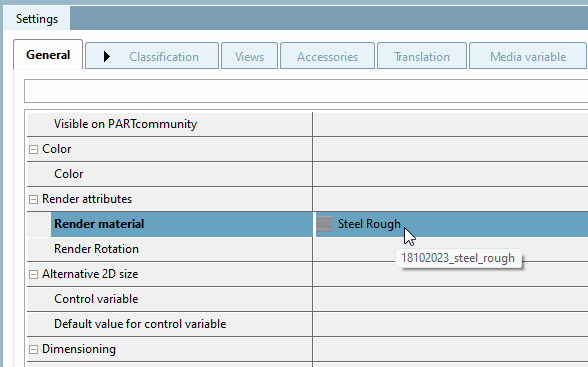Select the Visible on PARTcommunity row

click(170, 124)
